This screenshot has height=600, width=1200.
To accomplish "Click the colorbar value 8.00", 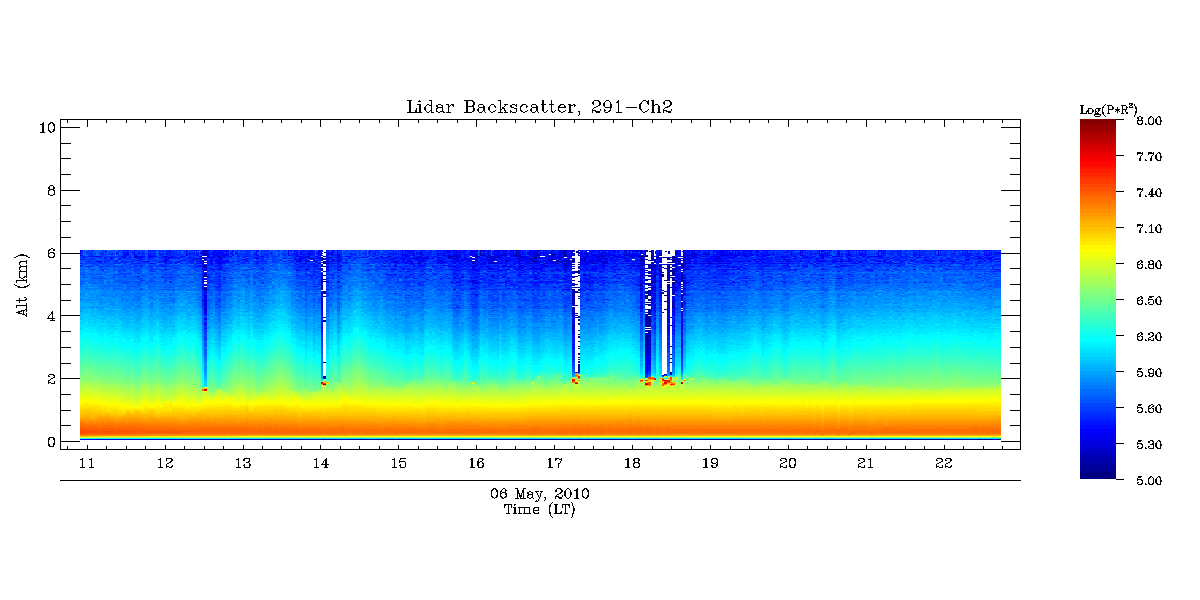I will [1149, 121].
